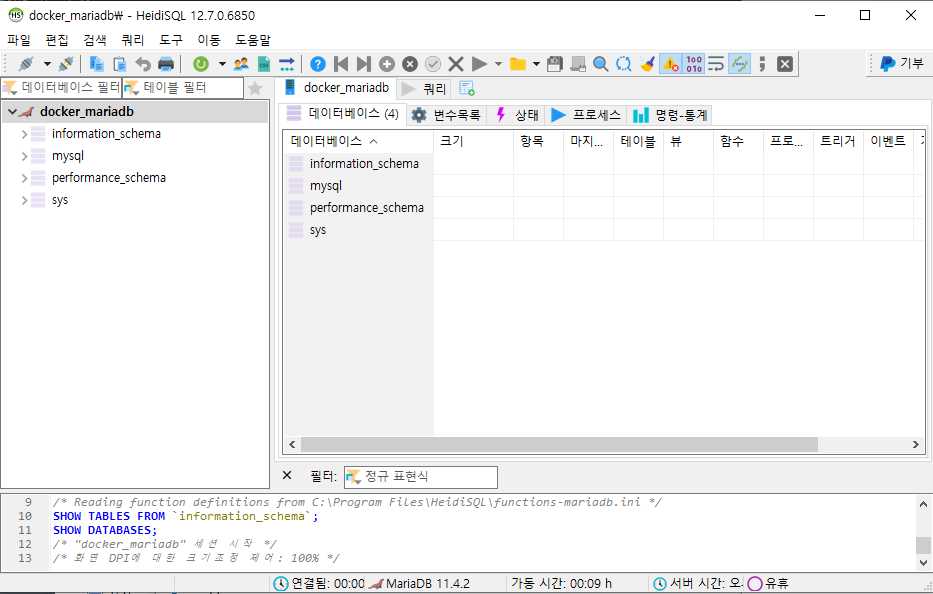This screenshot has width=933, height=594.
Task: Click the Save as snippet icon
Action: click(x=578, y=64)
